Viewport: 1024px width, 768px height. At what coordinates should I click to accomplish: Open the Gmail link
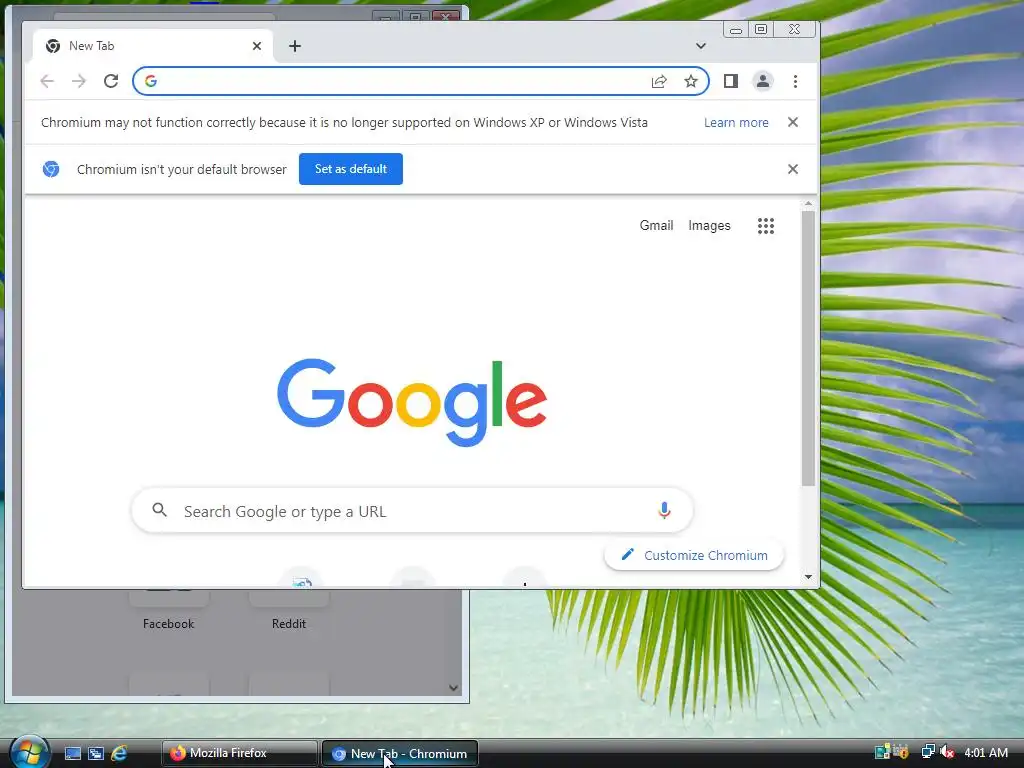tap(656, 225)
